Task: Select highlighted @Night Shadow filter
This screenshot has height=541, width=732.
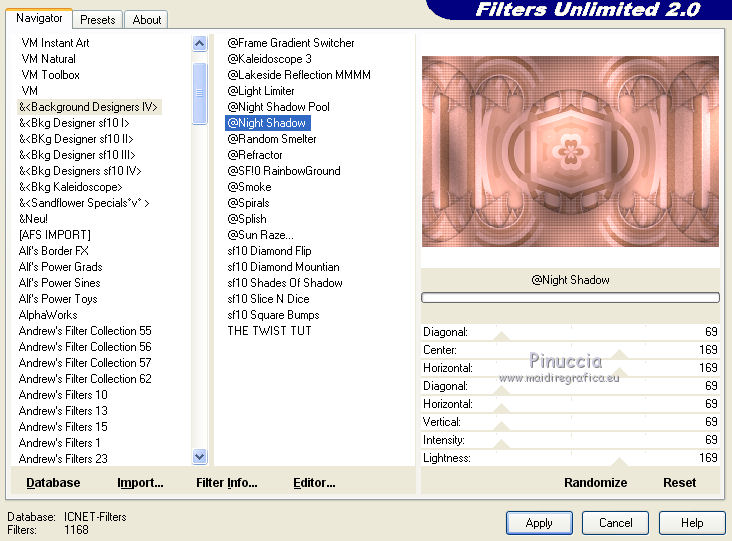Action: (x=267, y=123)
